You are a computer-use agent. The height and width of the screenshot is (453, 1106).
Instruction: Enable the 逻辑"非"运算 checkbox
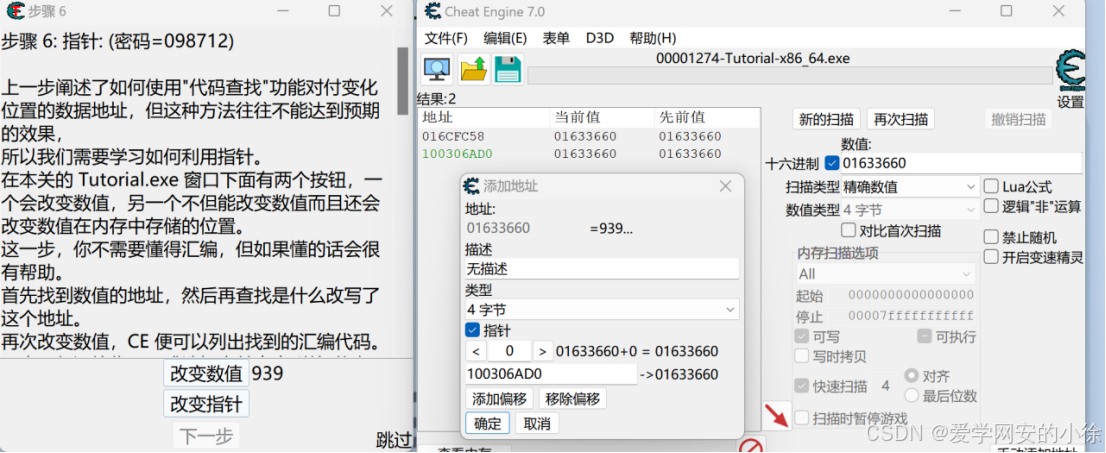pyautogui.click(x=991, y=206)
